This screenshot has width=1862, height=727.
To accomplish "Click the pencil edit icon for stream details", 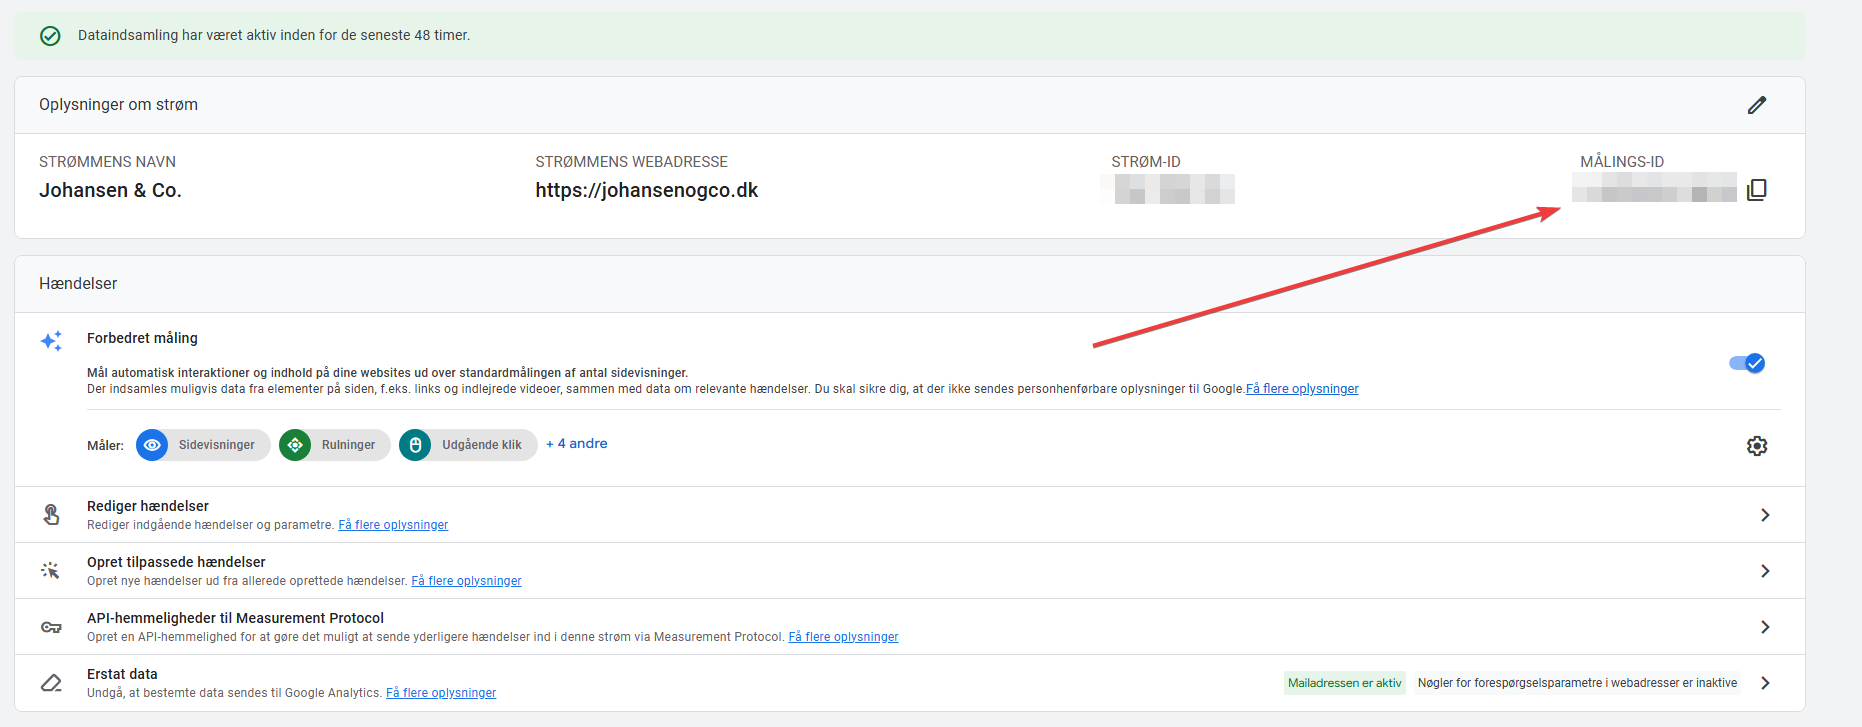I will click(1757, 105).
